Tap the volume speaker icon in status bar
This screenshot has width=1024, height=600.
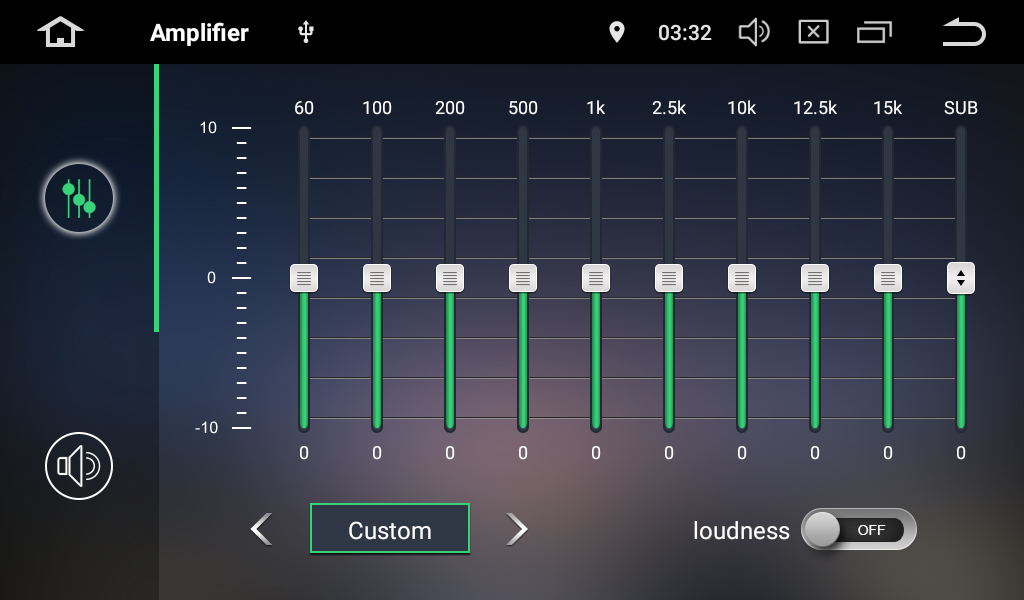point(753,32)
